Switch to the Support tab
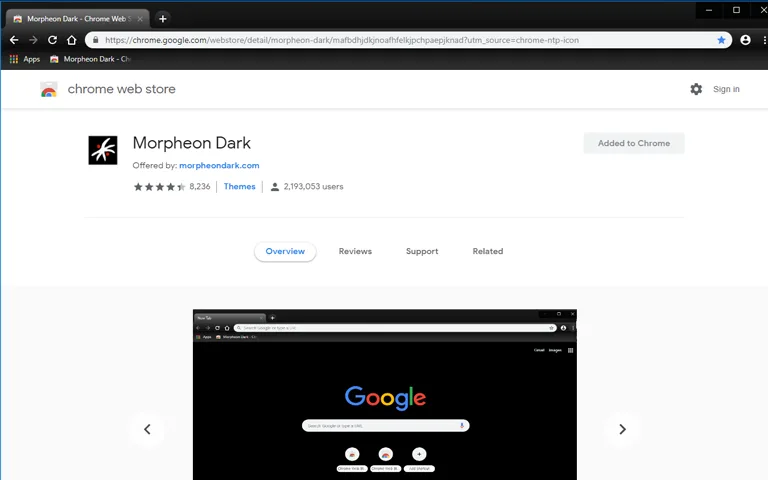Viewport: 768px width, 480px height. pyautogui.click(x=422, y=251)
